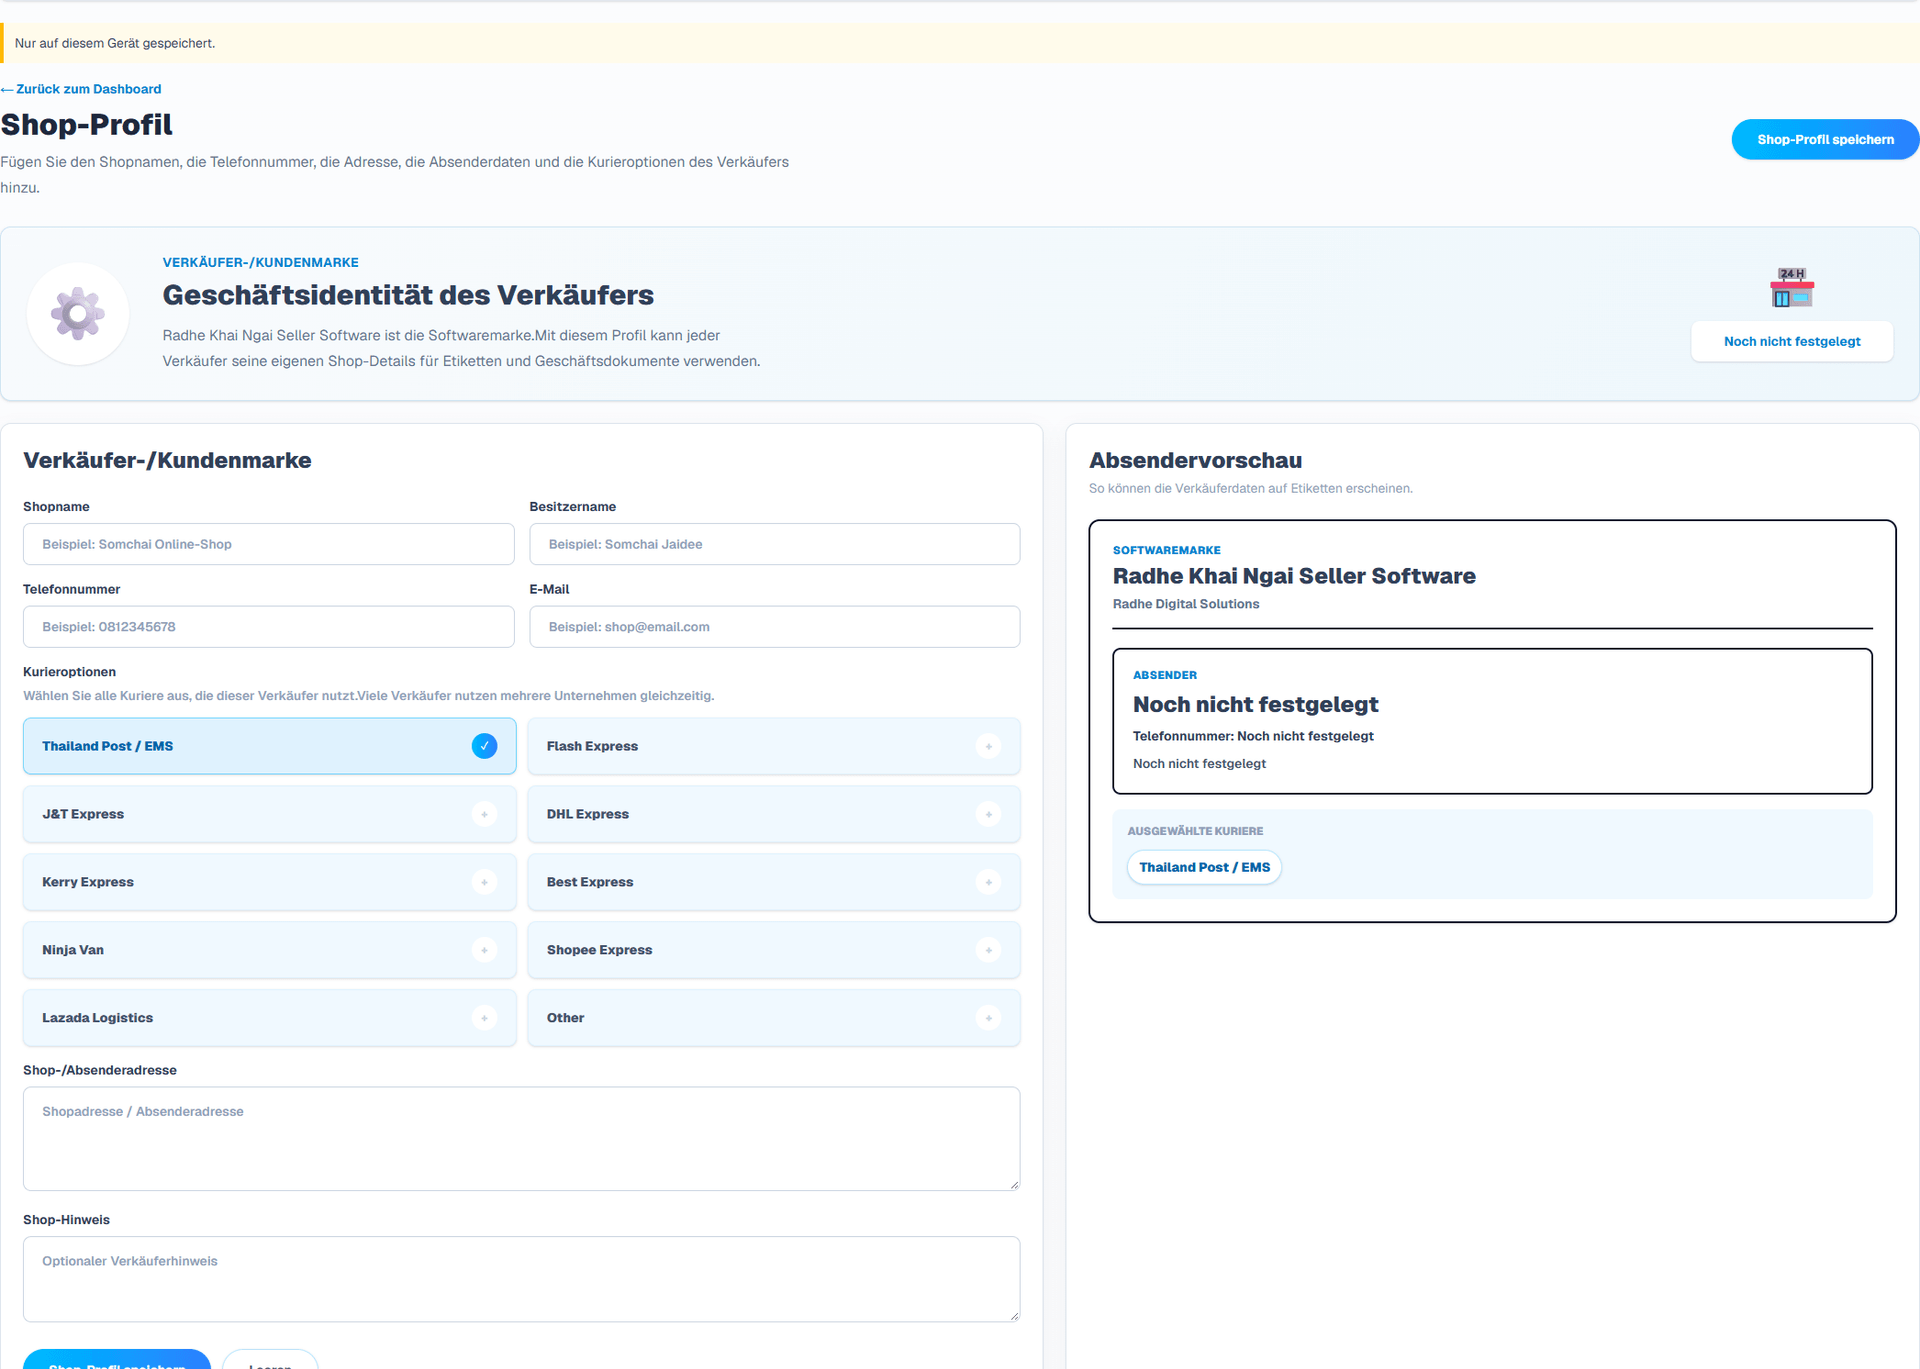Viewport: 1920px width, 1369px height.
Task: Click 'Telefonnummer: Noch nicht festgelegt' preview line
Action: pyautogui.click(x=1253, y=736)
